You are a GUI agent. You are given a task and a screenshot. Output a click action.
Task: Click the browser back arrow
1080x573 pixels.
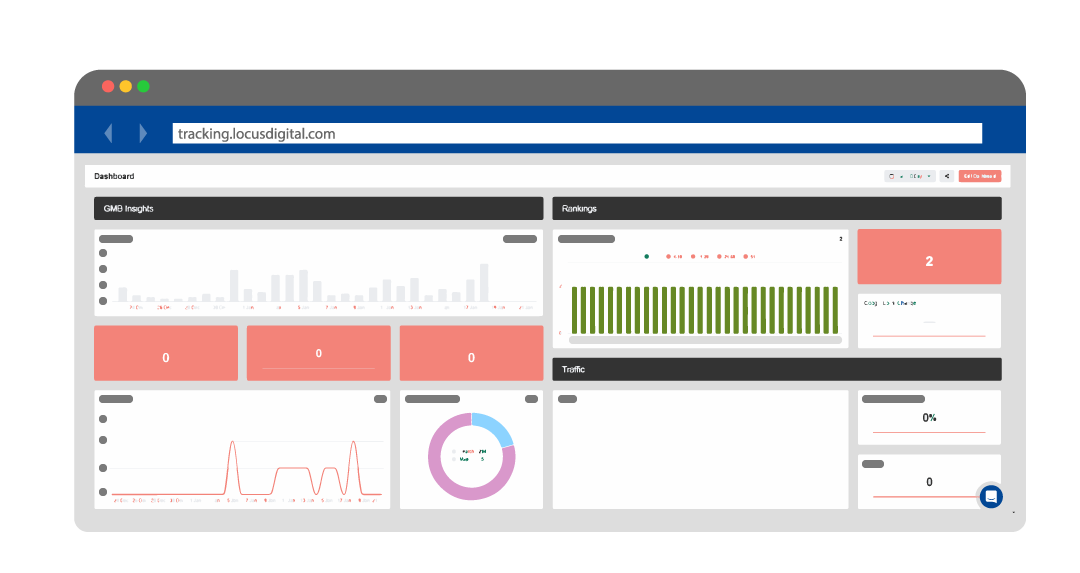(108, 133)
